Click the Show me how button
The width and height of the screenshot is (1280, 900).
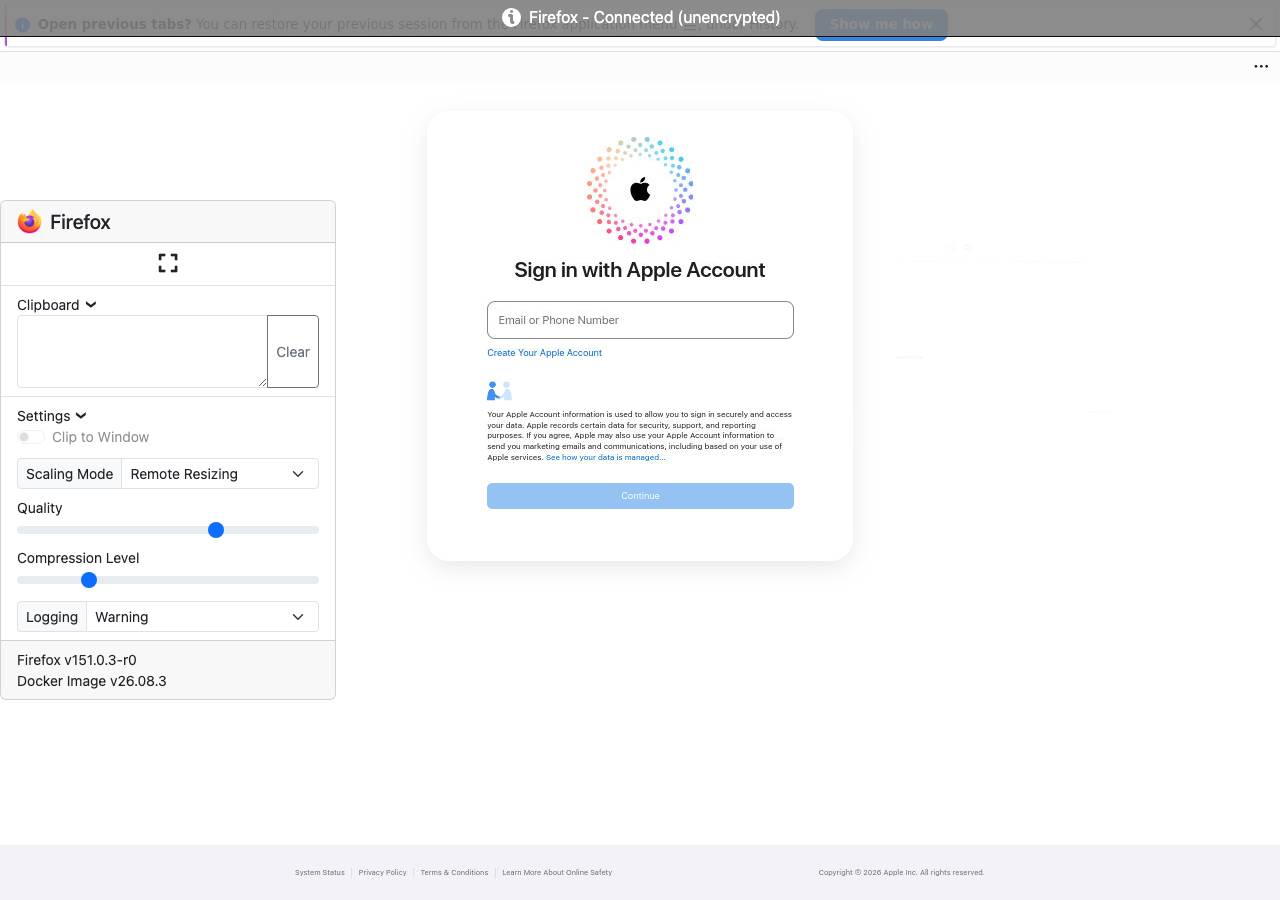881,24
